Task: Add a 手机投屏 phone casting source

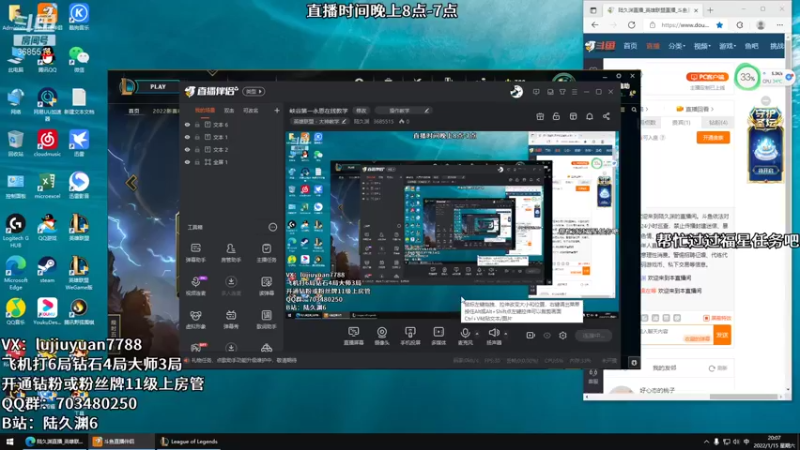Action: coord(410,336)
